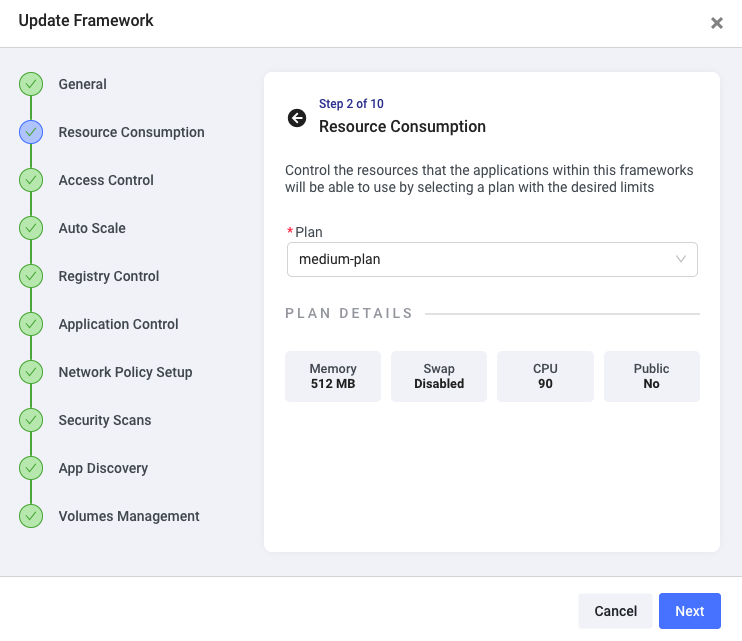Click the blue Resource Consumption step circle
The height and width of the screenshot is (641, 742).
pos(31,132)
